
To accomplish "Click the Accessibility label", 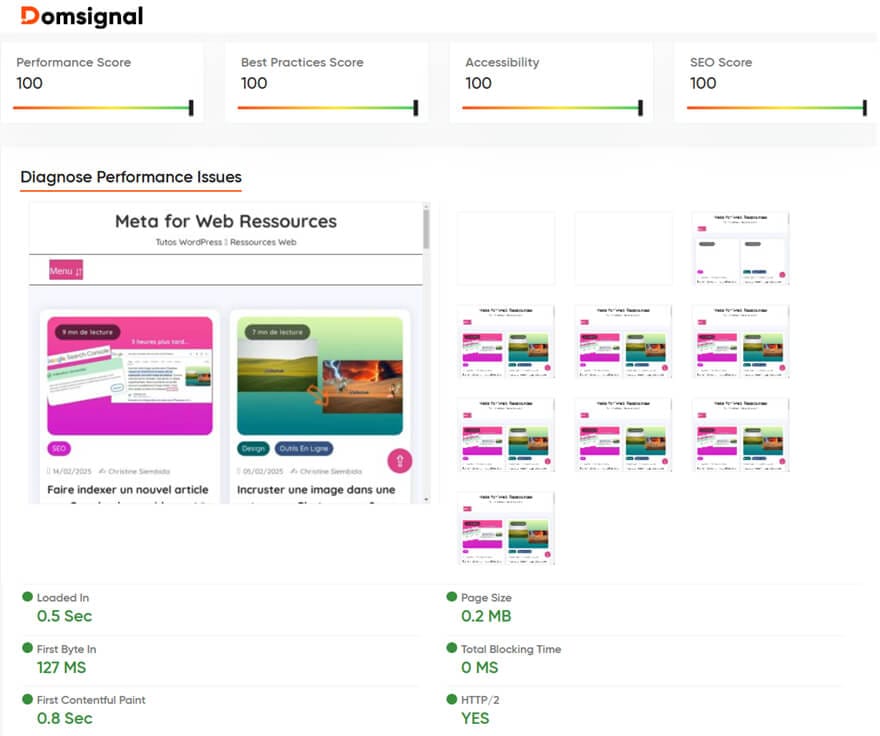I will [502, 62].
